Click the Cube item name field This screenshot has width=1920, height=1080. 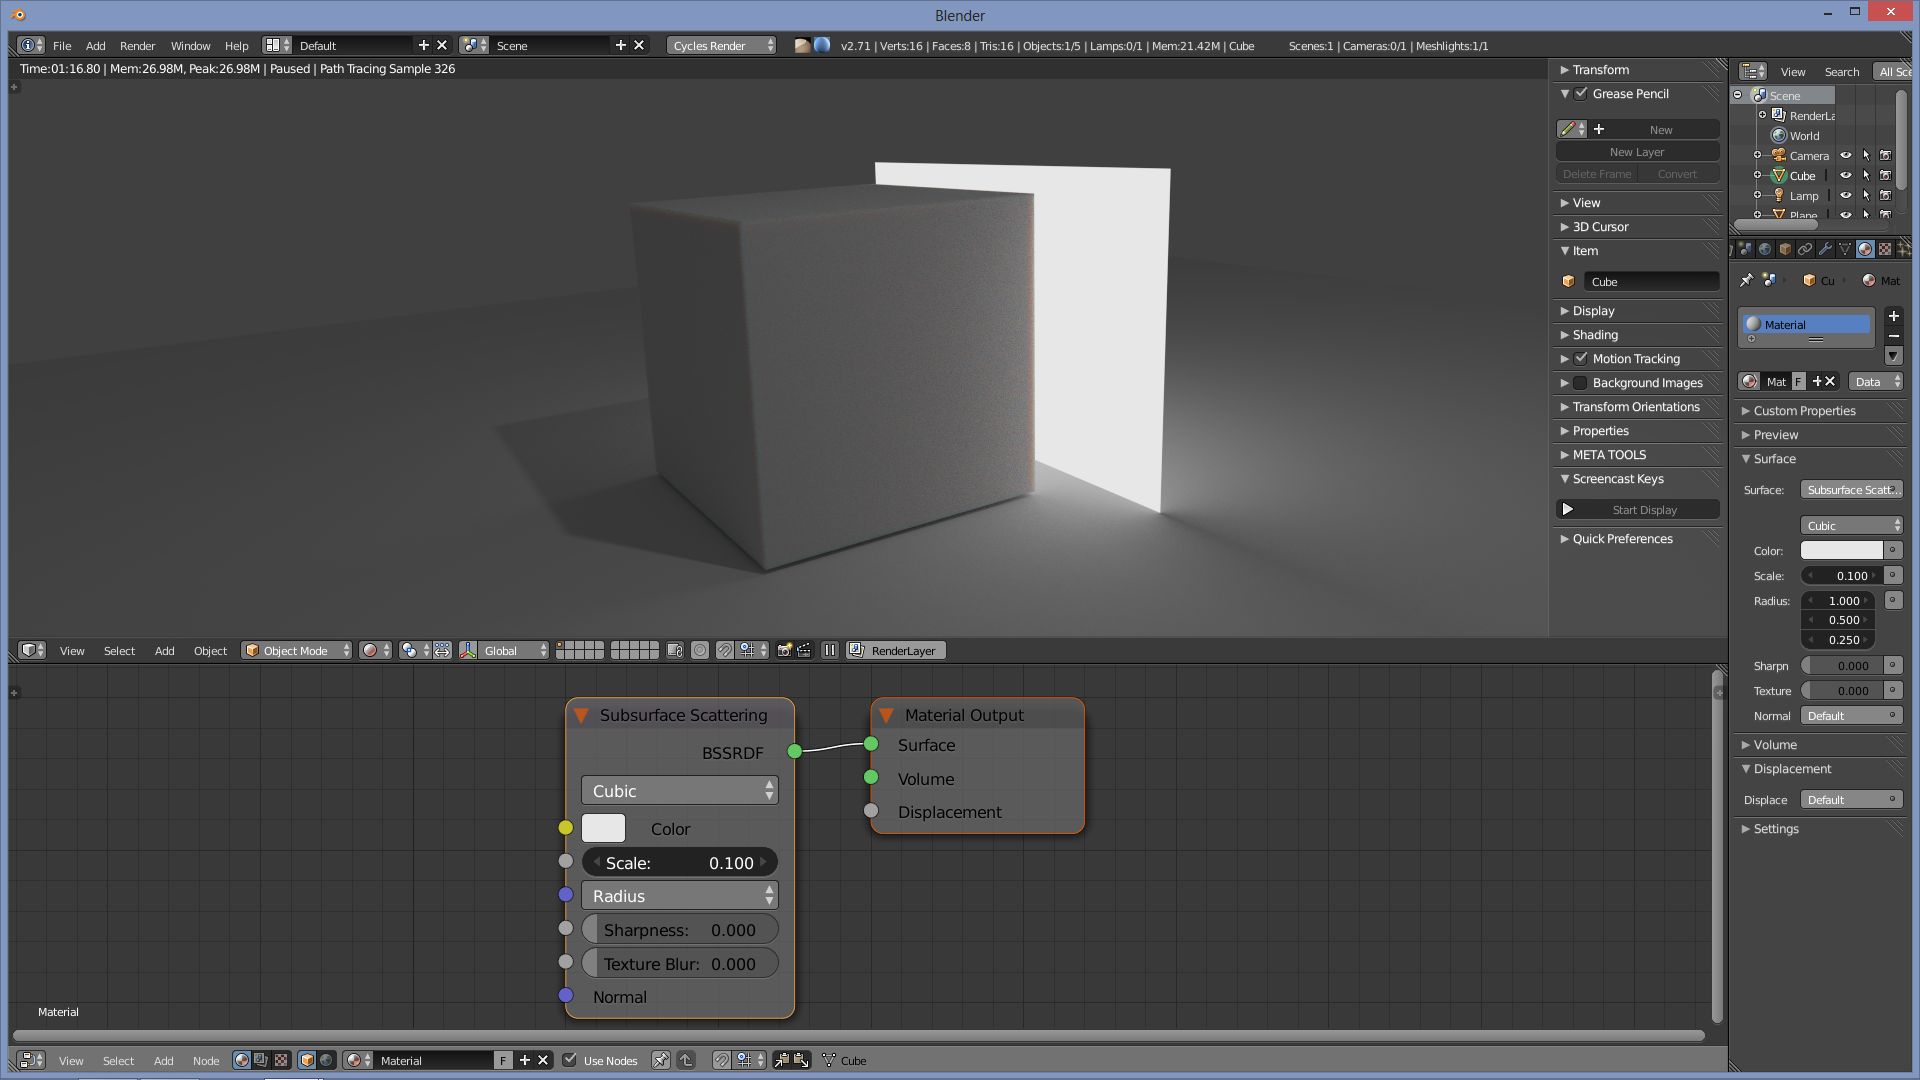click(1651, 281)
